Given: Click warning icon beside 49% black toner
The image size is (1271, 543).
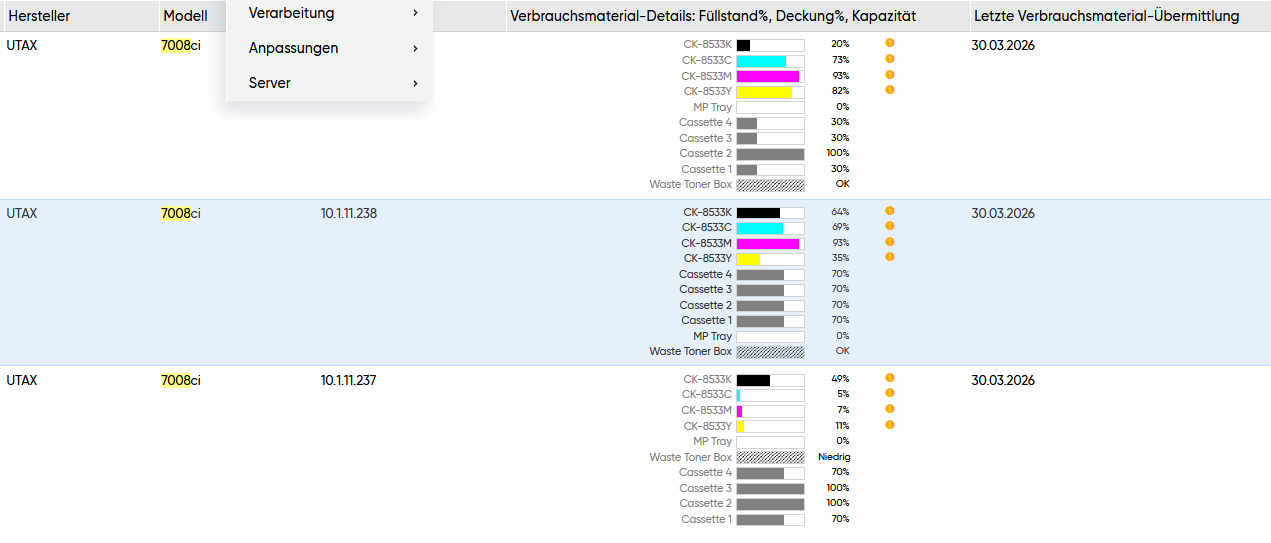Looking at the screenshot, I should (889, 378).
